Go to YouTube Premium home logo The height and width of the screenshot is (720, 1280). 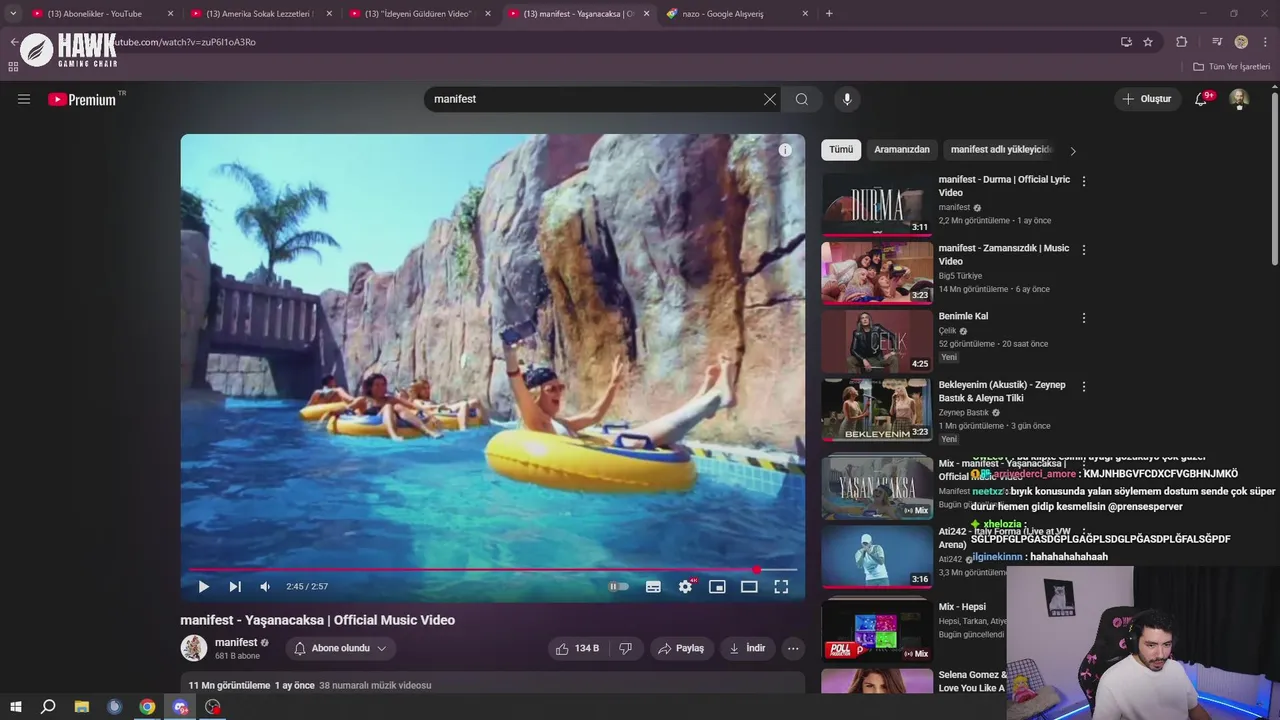click(x=82, y=99)
